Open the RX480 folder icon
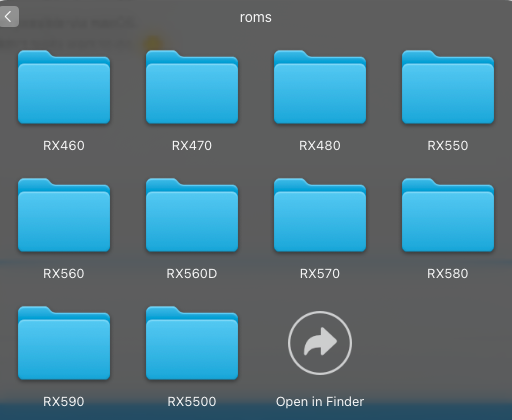 (x=320, y=87)
